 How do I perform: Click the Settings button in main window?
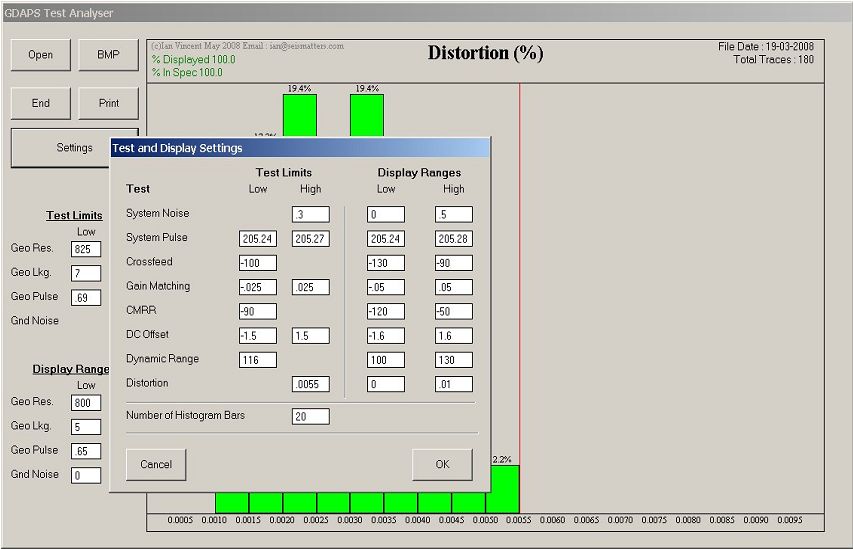(x=75, y=148)
